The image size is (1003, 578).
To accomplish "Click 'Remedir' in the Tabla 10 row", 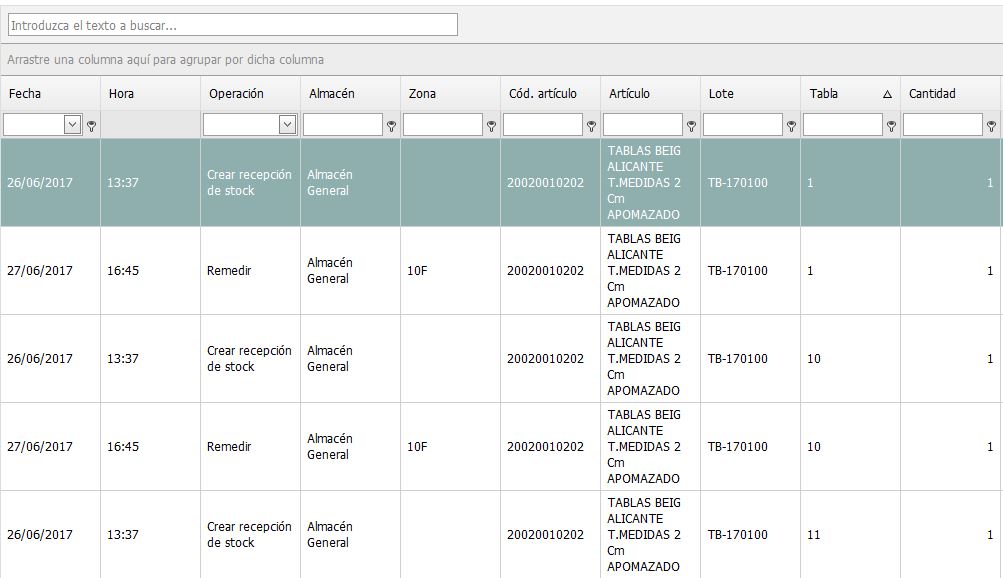I will point(229,446).
